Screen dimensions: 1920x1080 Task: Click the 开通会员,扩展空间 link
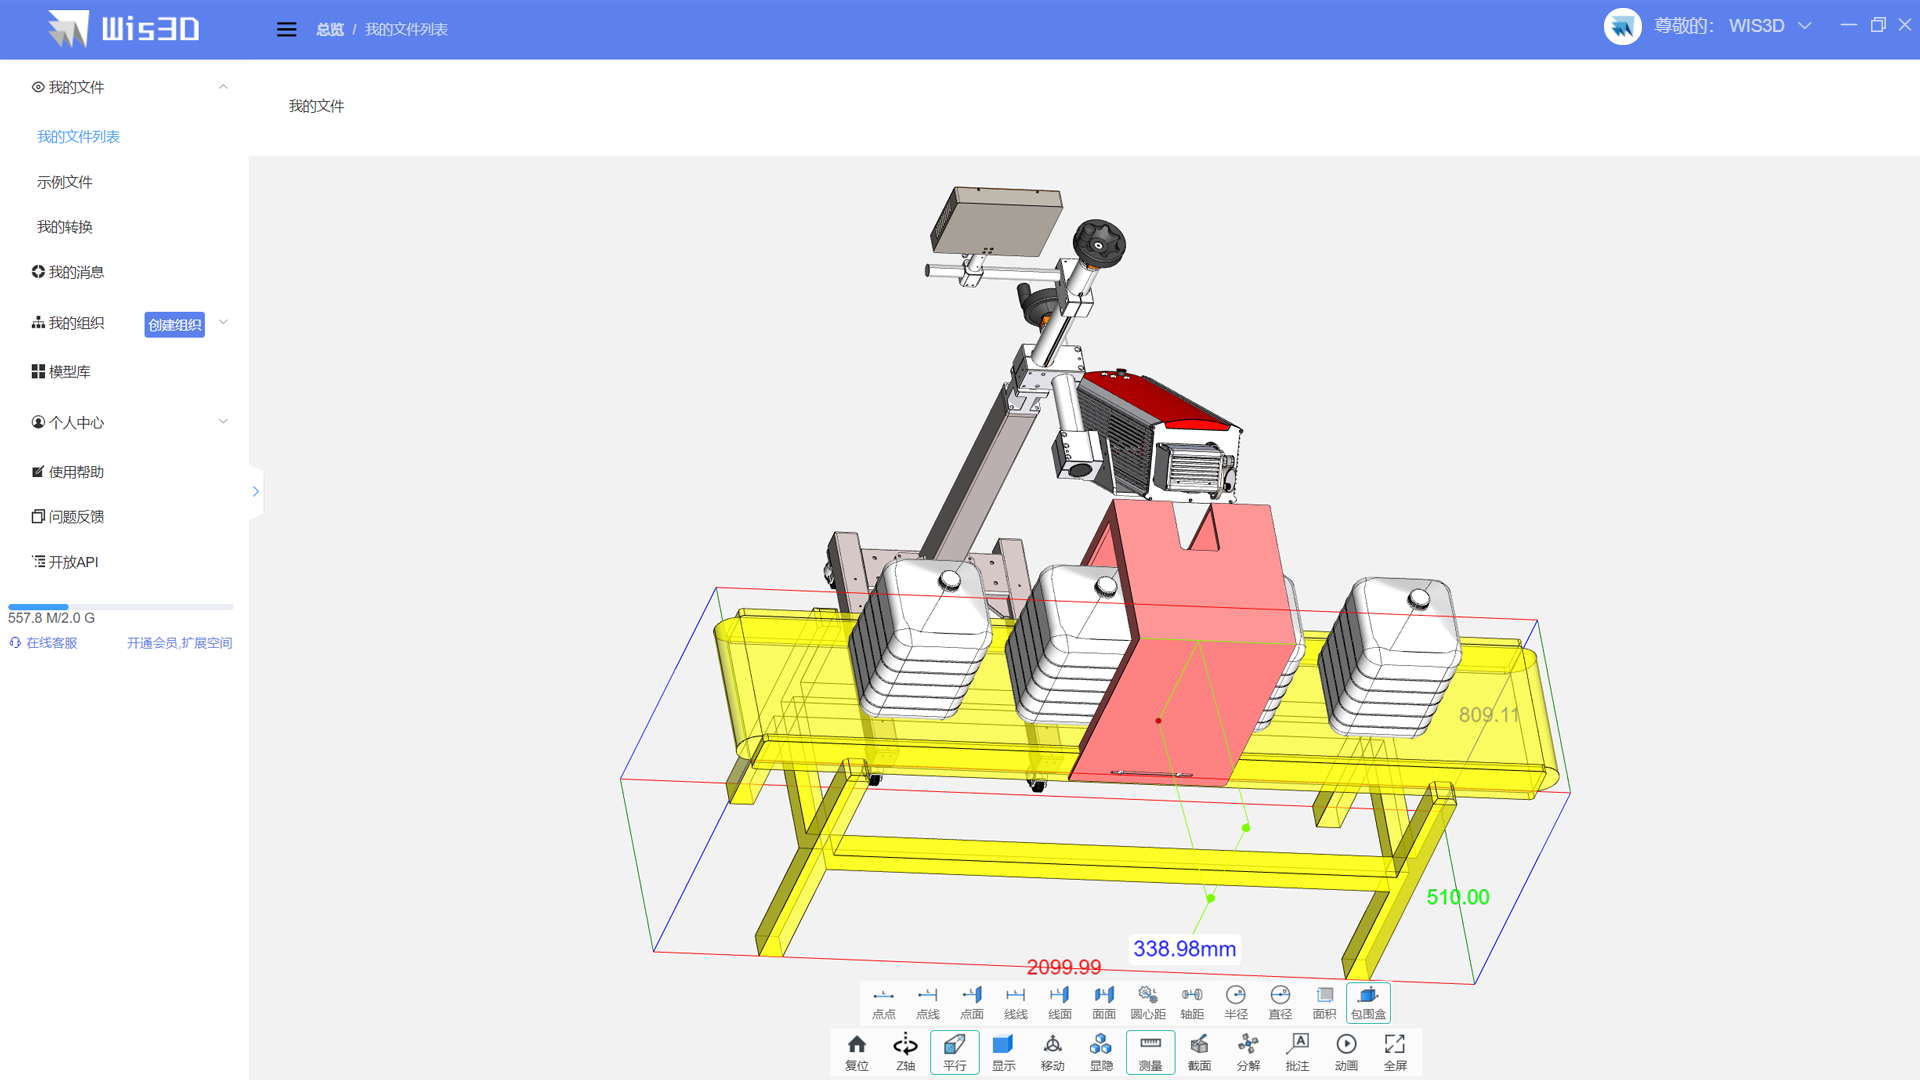coord(179,643)
